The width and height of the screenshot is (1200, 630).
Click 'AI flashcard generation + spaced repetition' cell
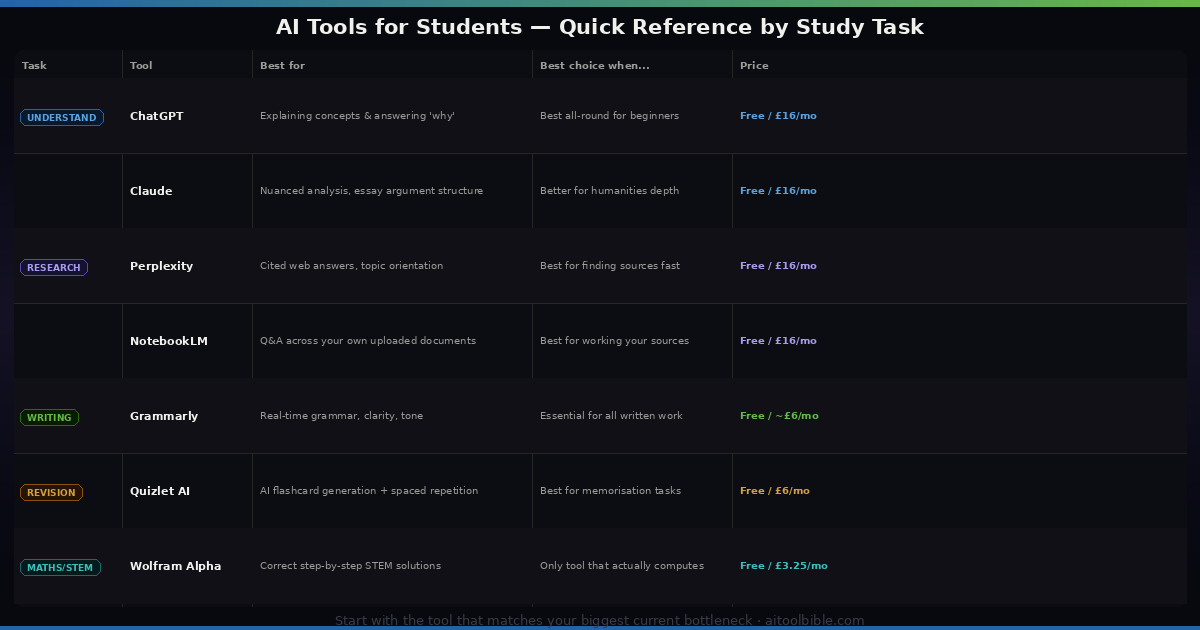369,491
